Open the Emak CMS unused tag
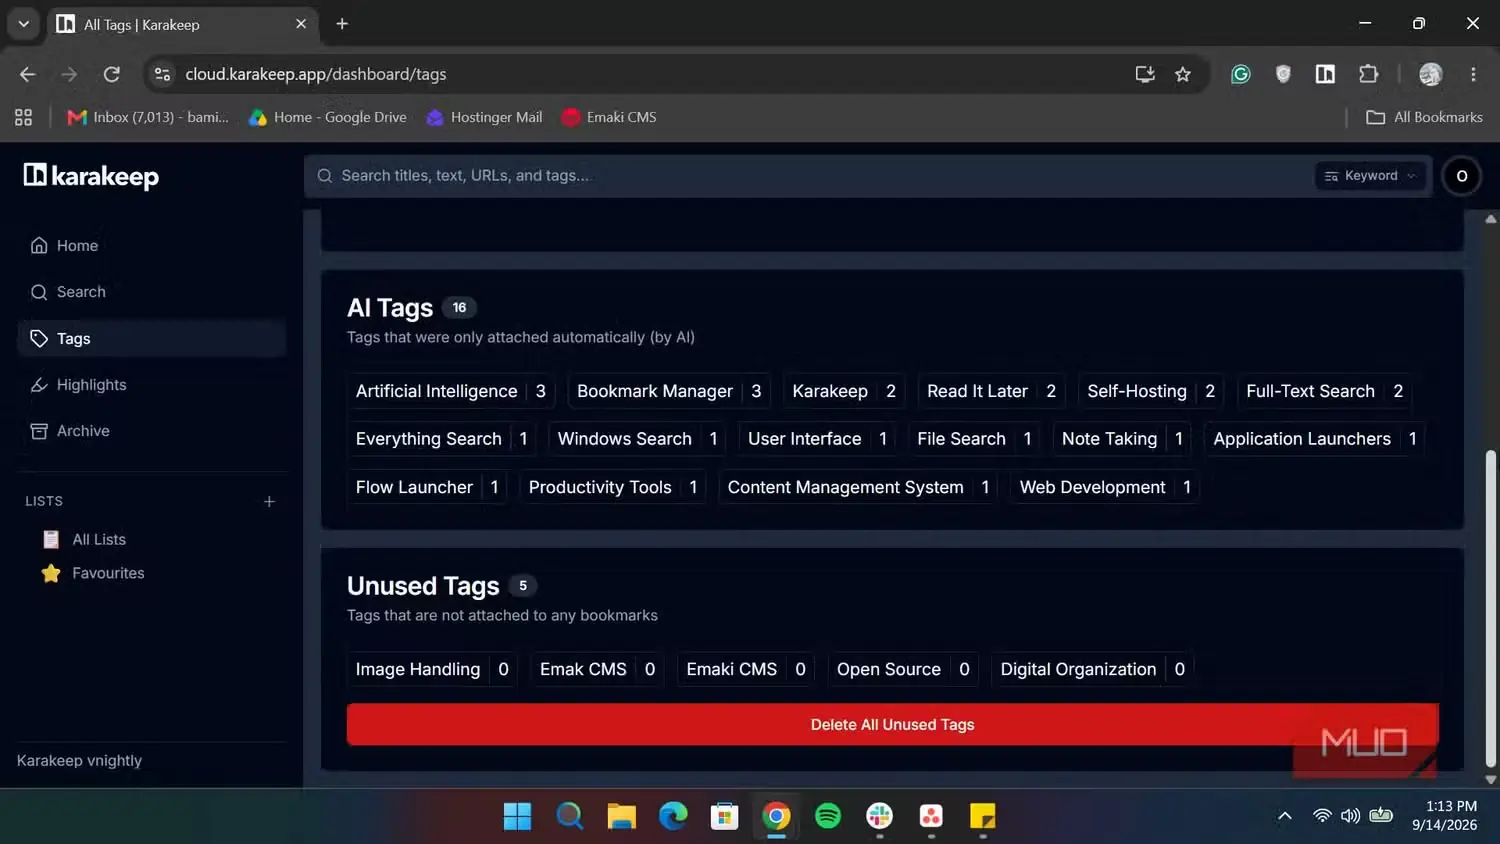Viewport: 1500px width, 844px height. point(597,669)
